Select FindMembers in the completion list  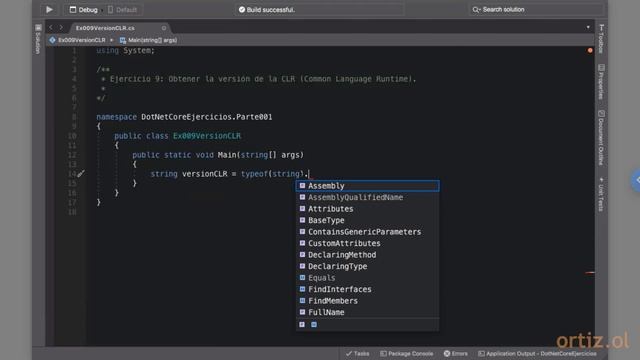tap(367, 300)
